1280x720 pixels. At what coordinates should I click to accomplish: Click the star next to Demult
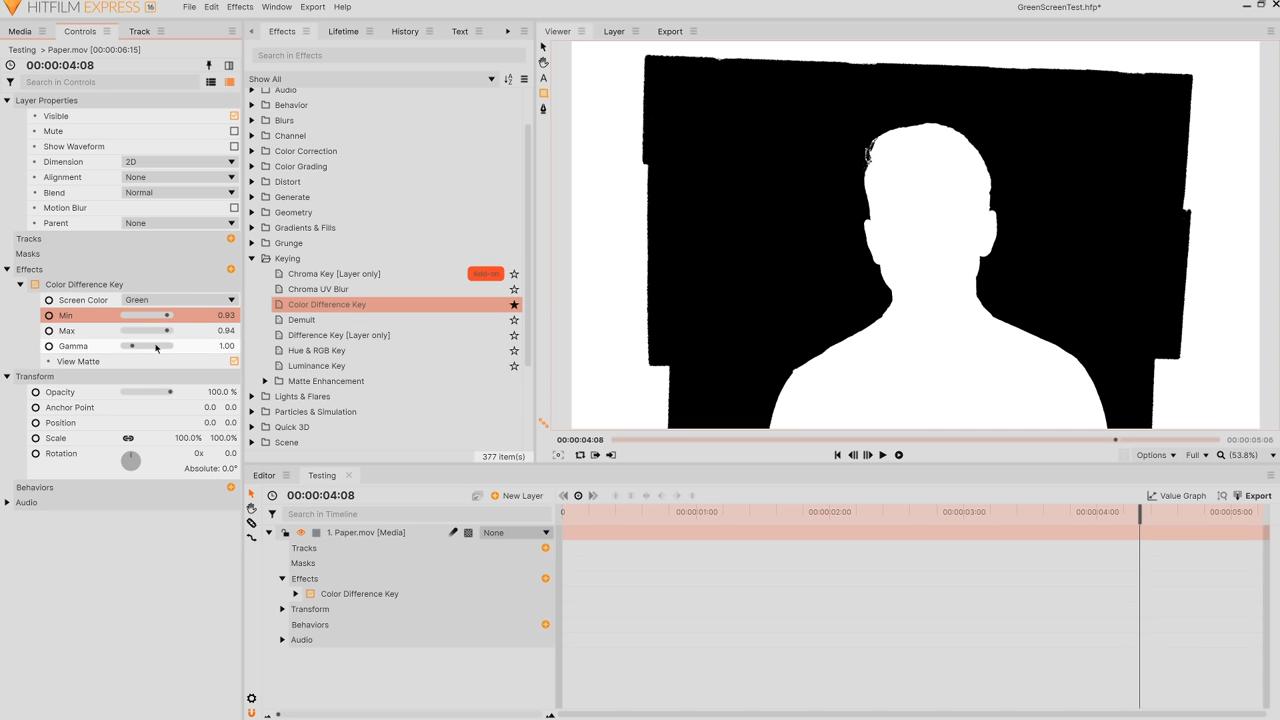514,320
